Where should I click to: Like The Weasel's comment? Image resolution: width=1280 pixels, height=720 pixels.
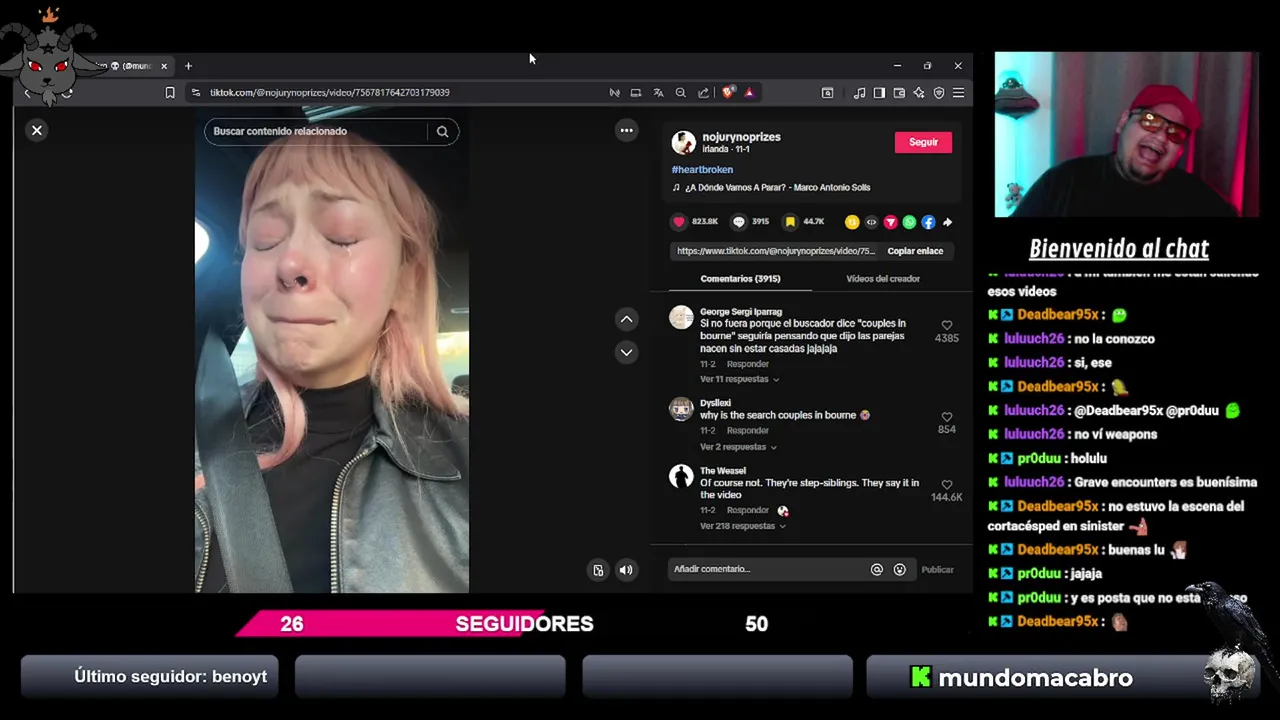(x=946, y=485)
